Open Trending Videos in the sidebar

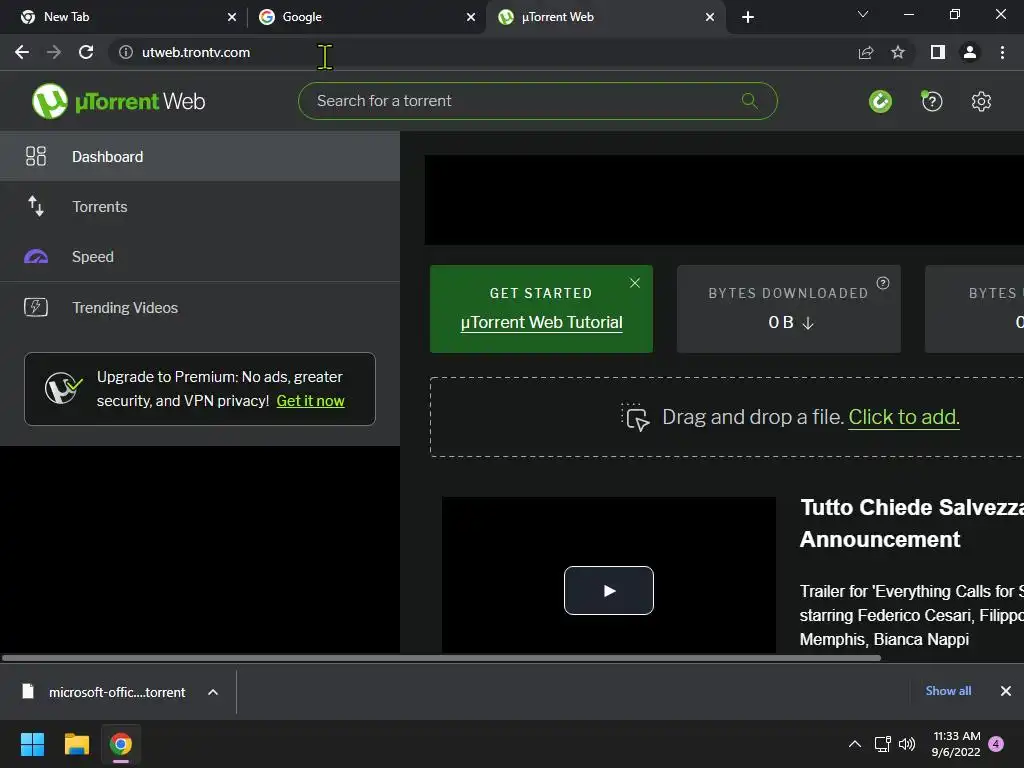pyautogui.click(x=200, y=307)
